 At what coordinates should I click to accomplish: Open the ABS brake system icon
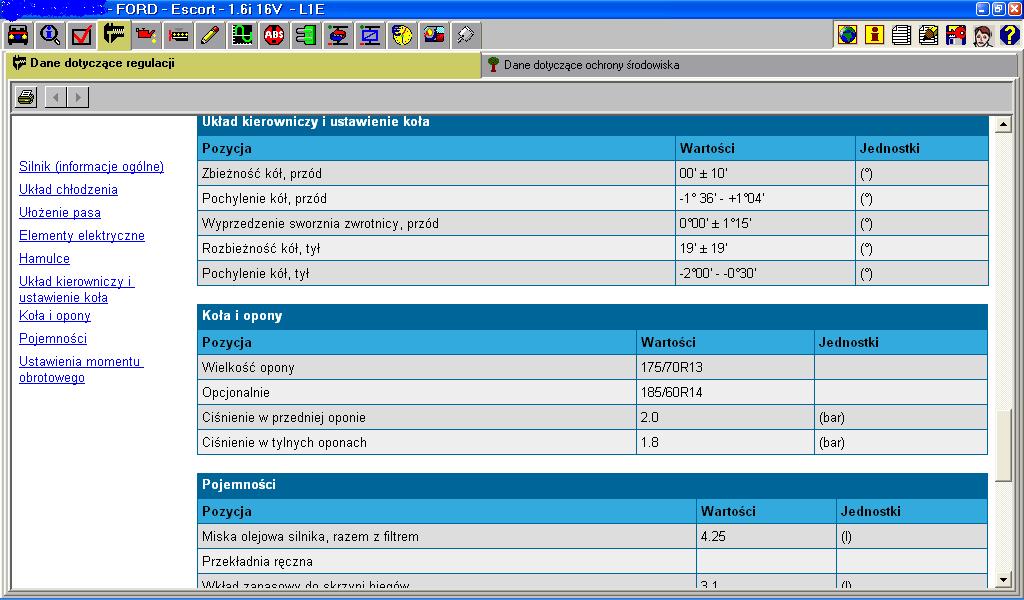(274, 36)
